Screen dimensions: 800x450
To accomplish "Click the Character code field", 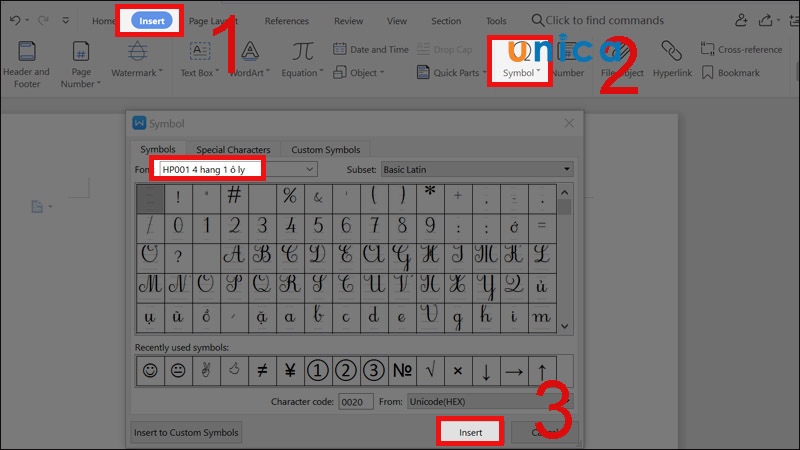I will point(356,402).
